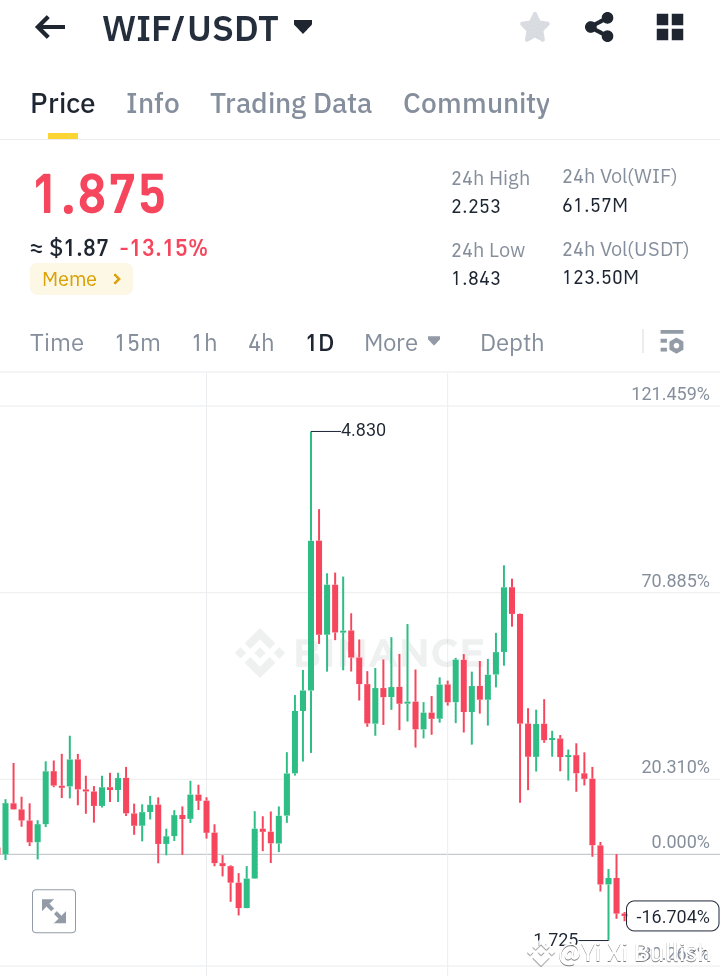The height and width of the screenshot is (976, 720).
Task: Tap the -16.704% price change label
Action: tap(672, 915)
